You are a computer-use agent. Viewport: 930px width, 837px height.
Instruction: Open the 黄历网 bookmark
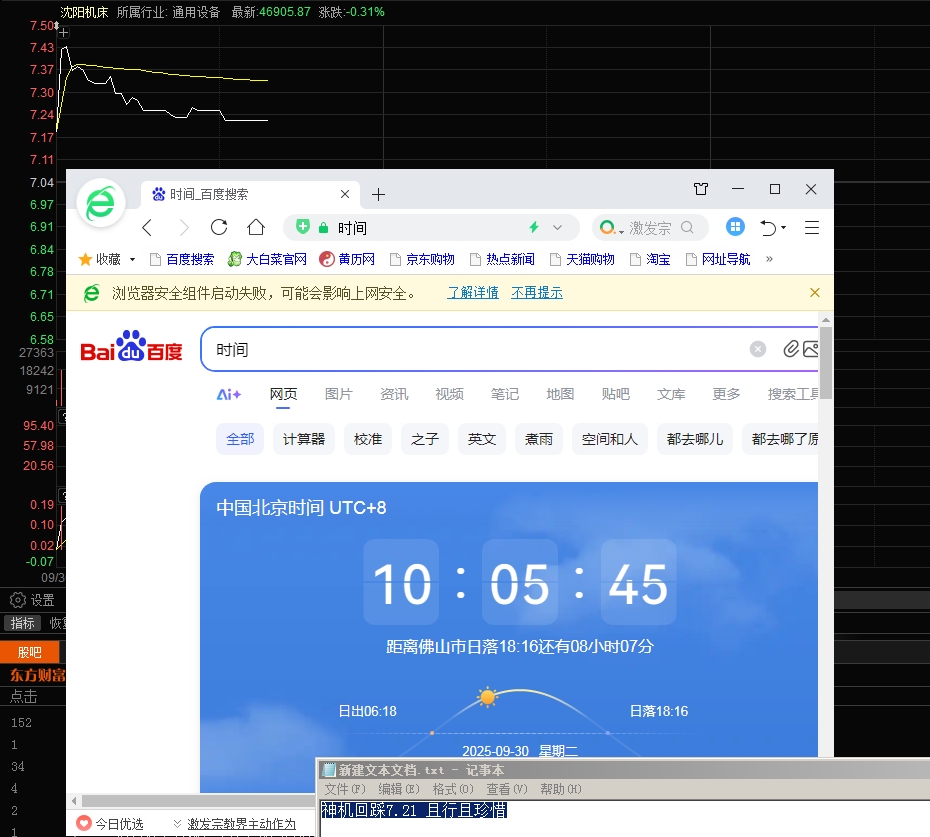pos(347,259)
